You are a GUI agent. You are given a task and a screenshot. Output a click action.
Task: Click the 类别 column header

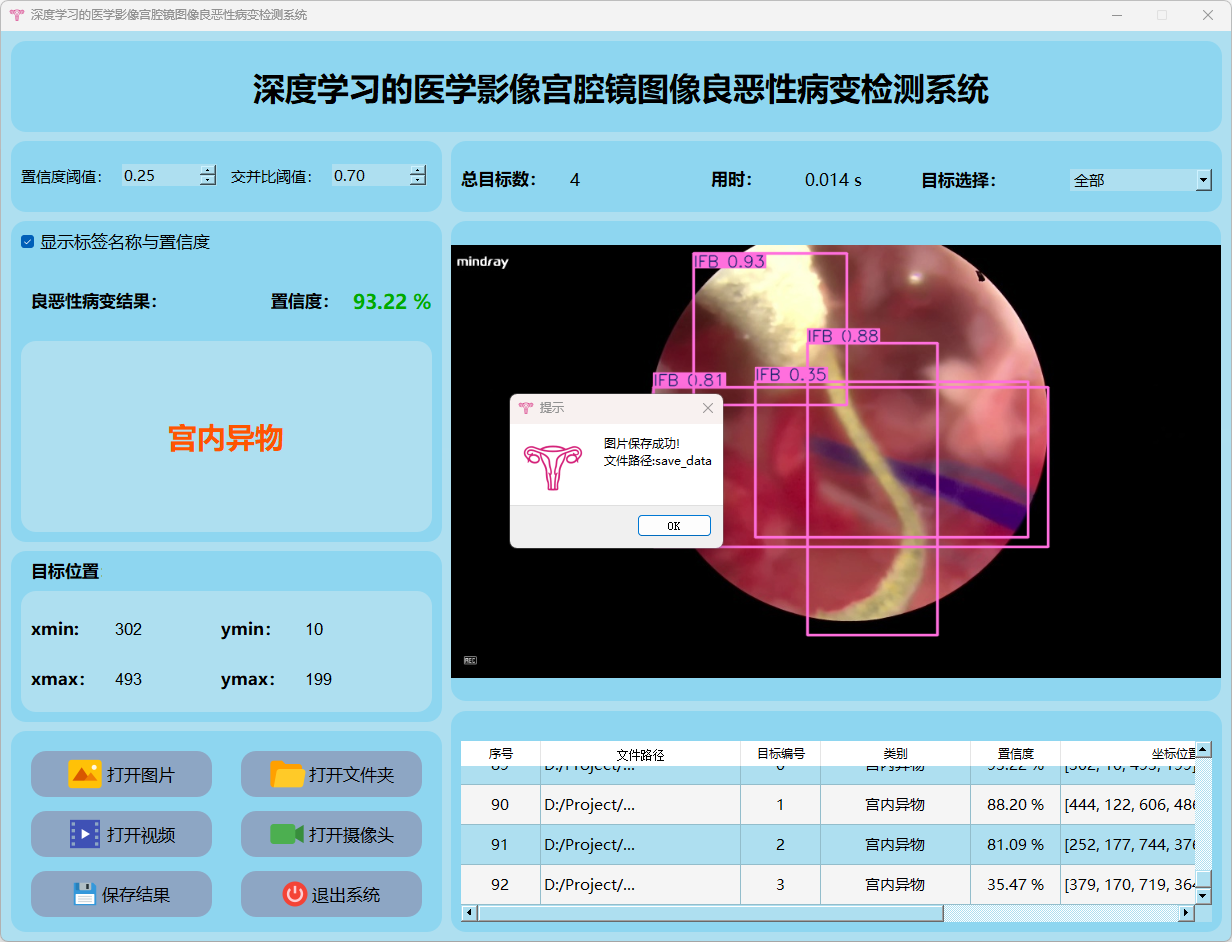click(x=894, y=754)
